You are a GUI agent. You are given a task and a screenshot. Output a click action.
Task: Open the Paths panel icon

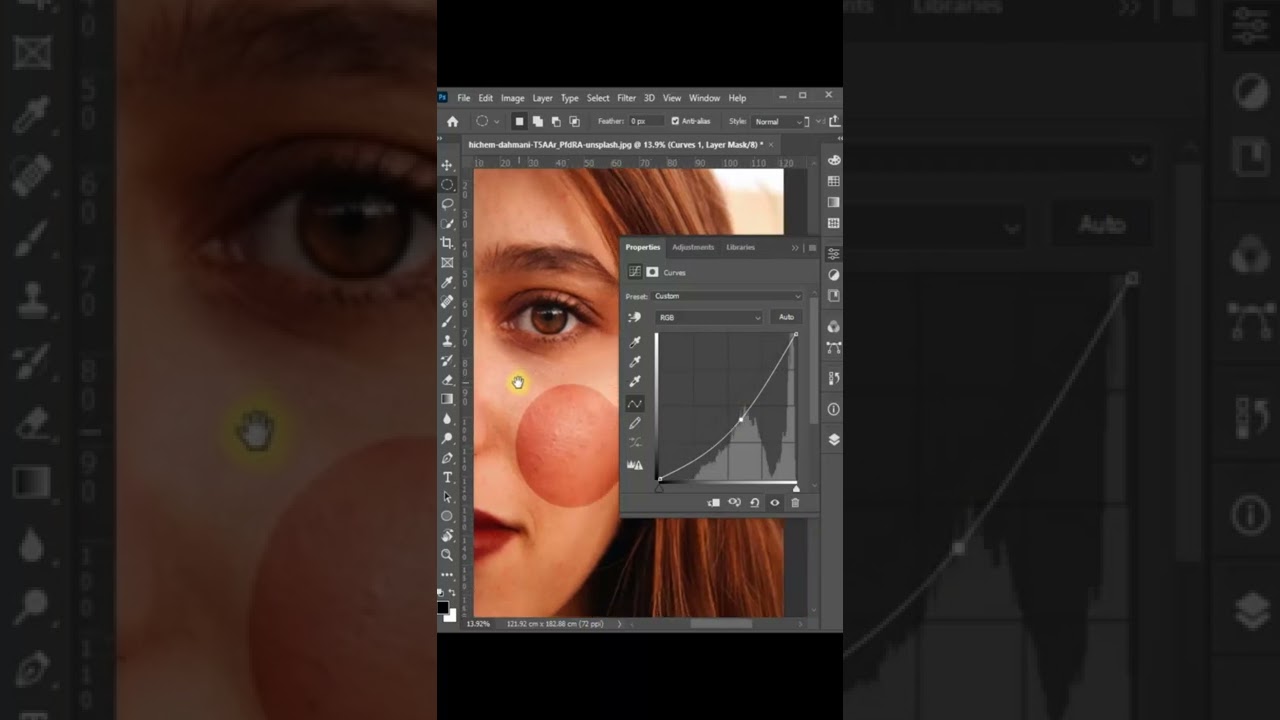click(x=833, y=348)
